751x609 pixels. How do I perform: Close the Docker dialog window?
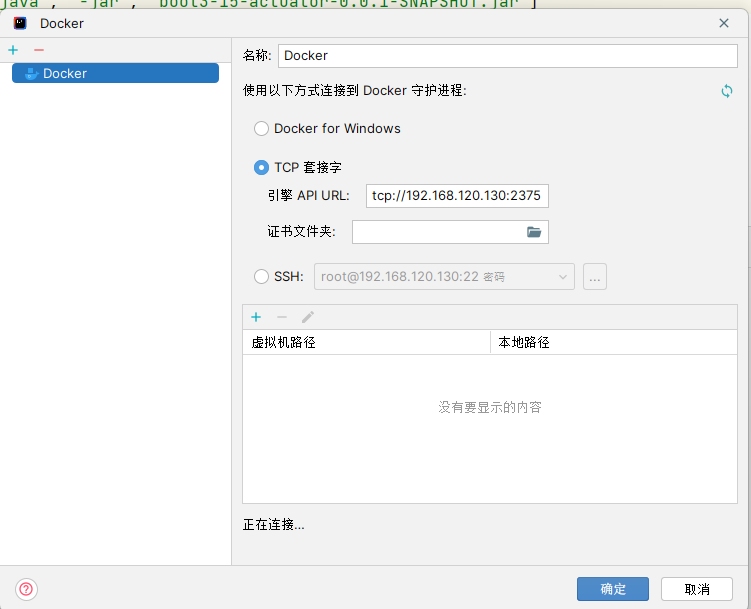pyautogui.click(x=724, y=23)
